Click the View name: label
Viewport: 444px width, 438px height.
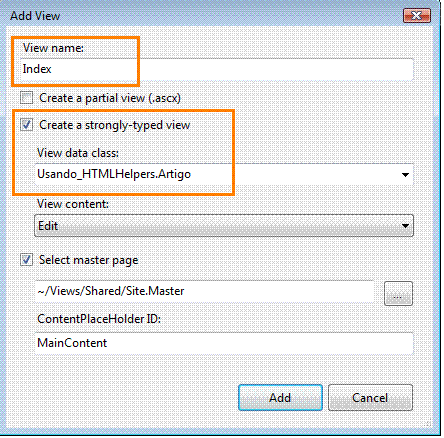click(53, 48)
